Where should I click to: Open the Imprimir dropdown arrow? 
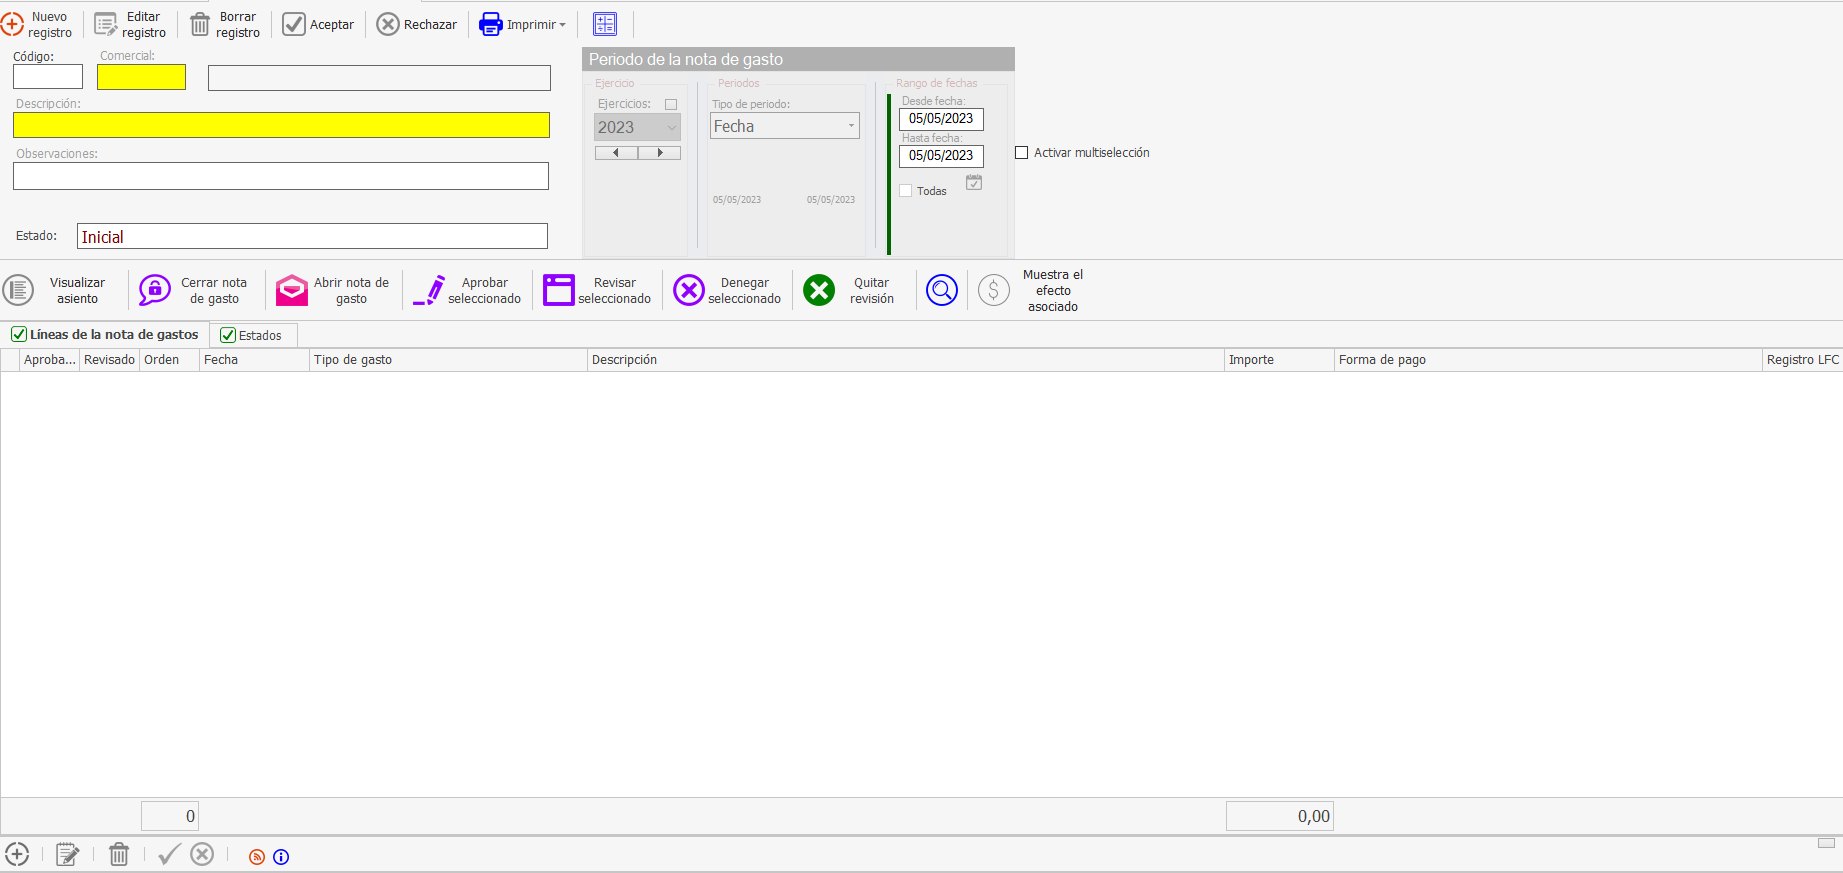(563, 25)
